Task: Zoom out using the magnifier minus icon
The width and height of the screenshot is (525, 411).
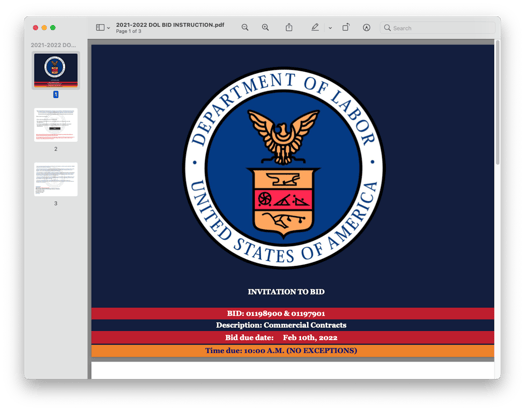Action: [x=245, y=28]
